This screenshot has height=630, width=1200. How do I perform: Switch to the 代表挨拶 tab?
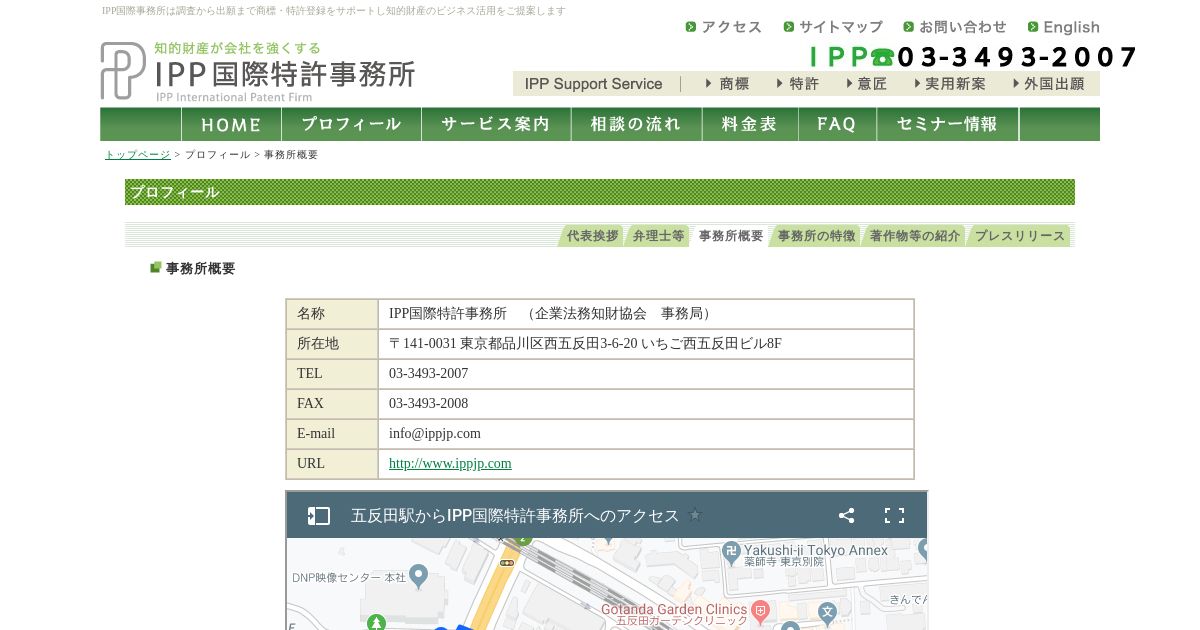[592, 236]
